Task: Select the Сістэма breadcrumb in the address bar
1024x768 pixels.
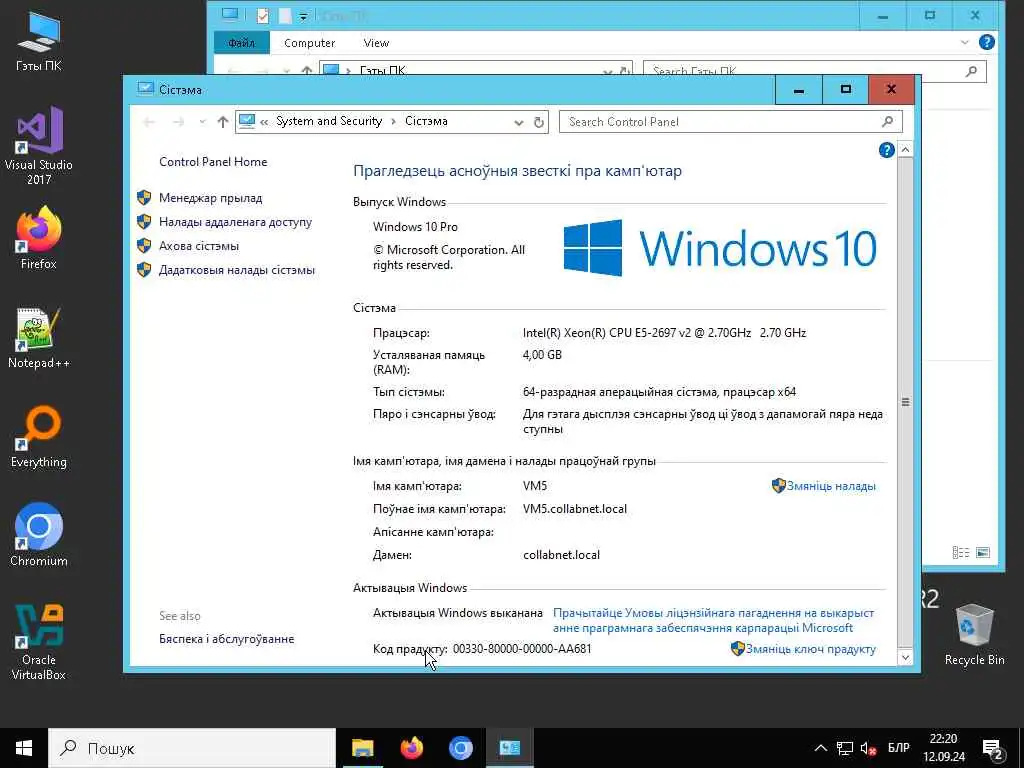Action: pyautogui.click(x=426, y=121)
